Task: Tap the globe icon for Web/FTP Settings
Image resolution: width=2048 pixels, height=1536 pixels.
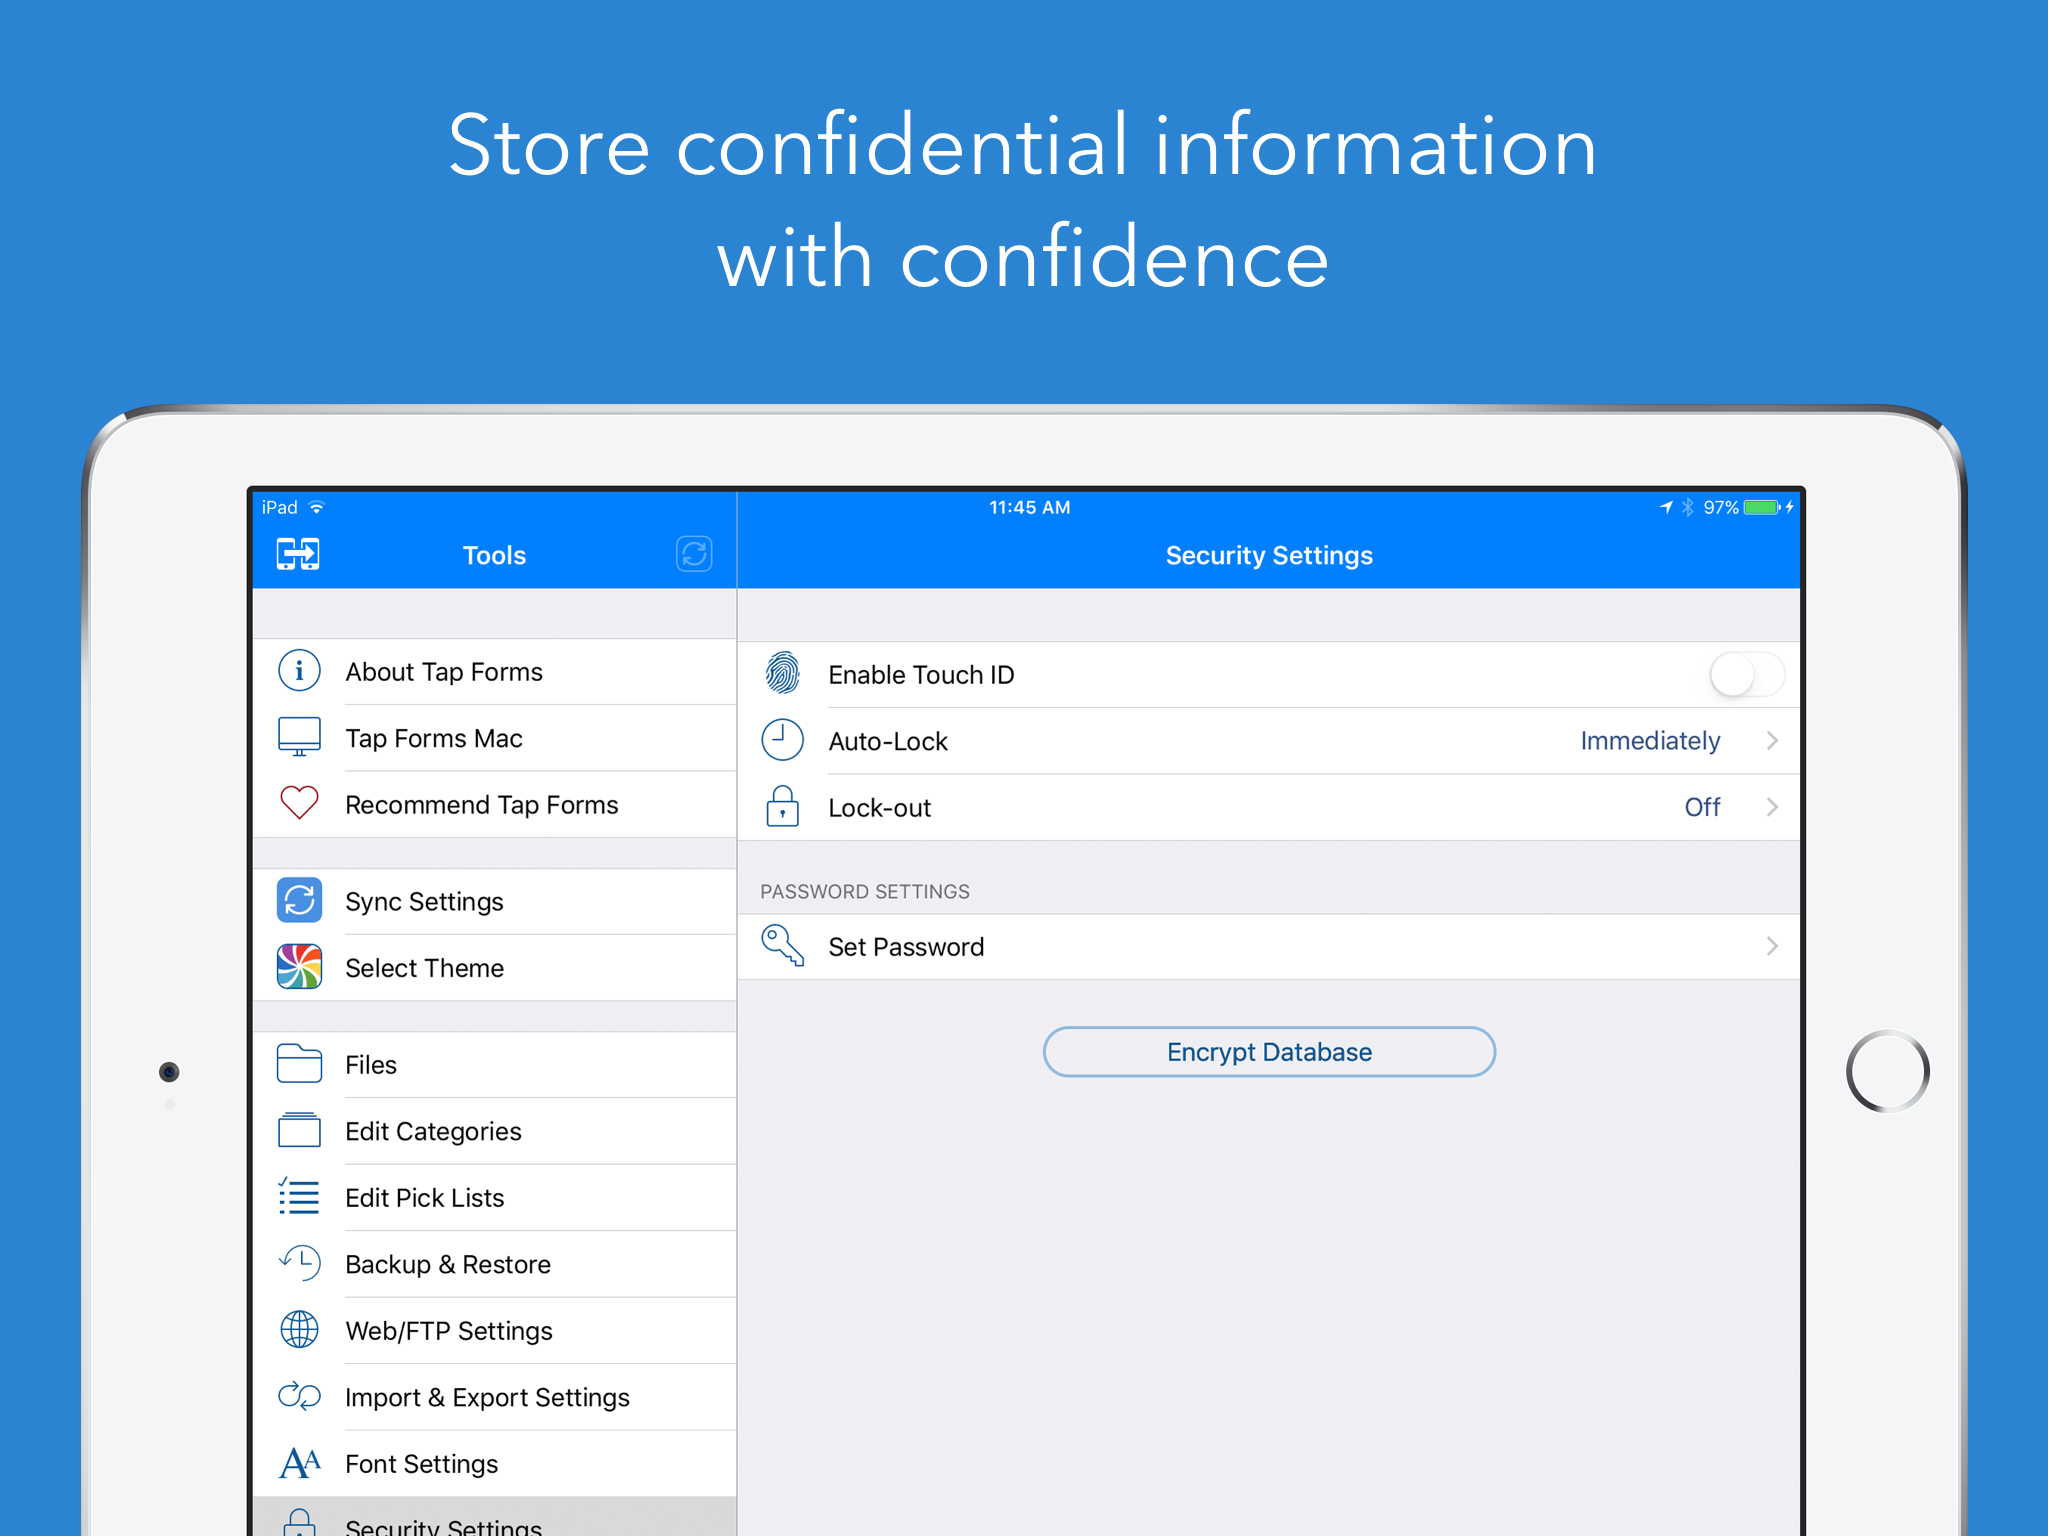Action: 299,1330
